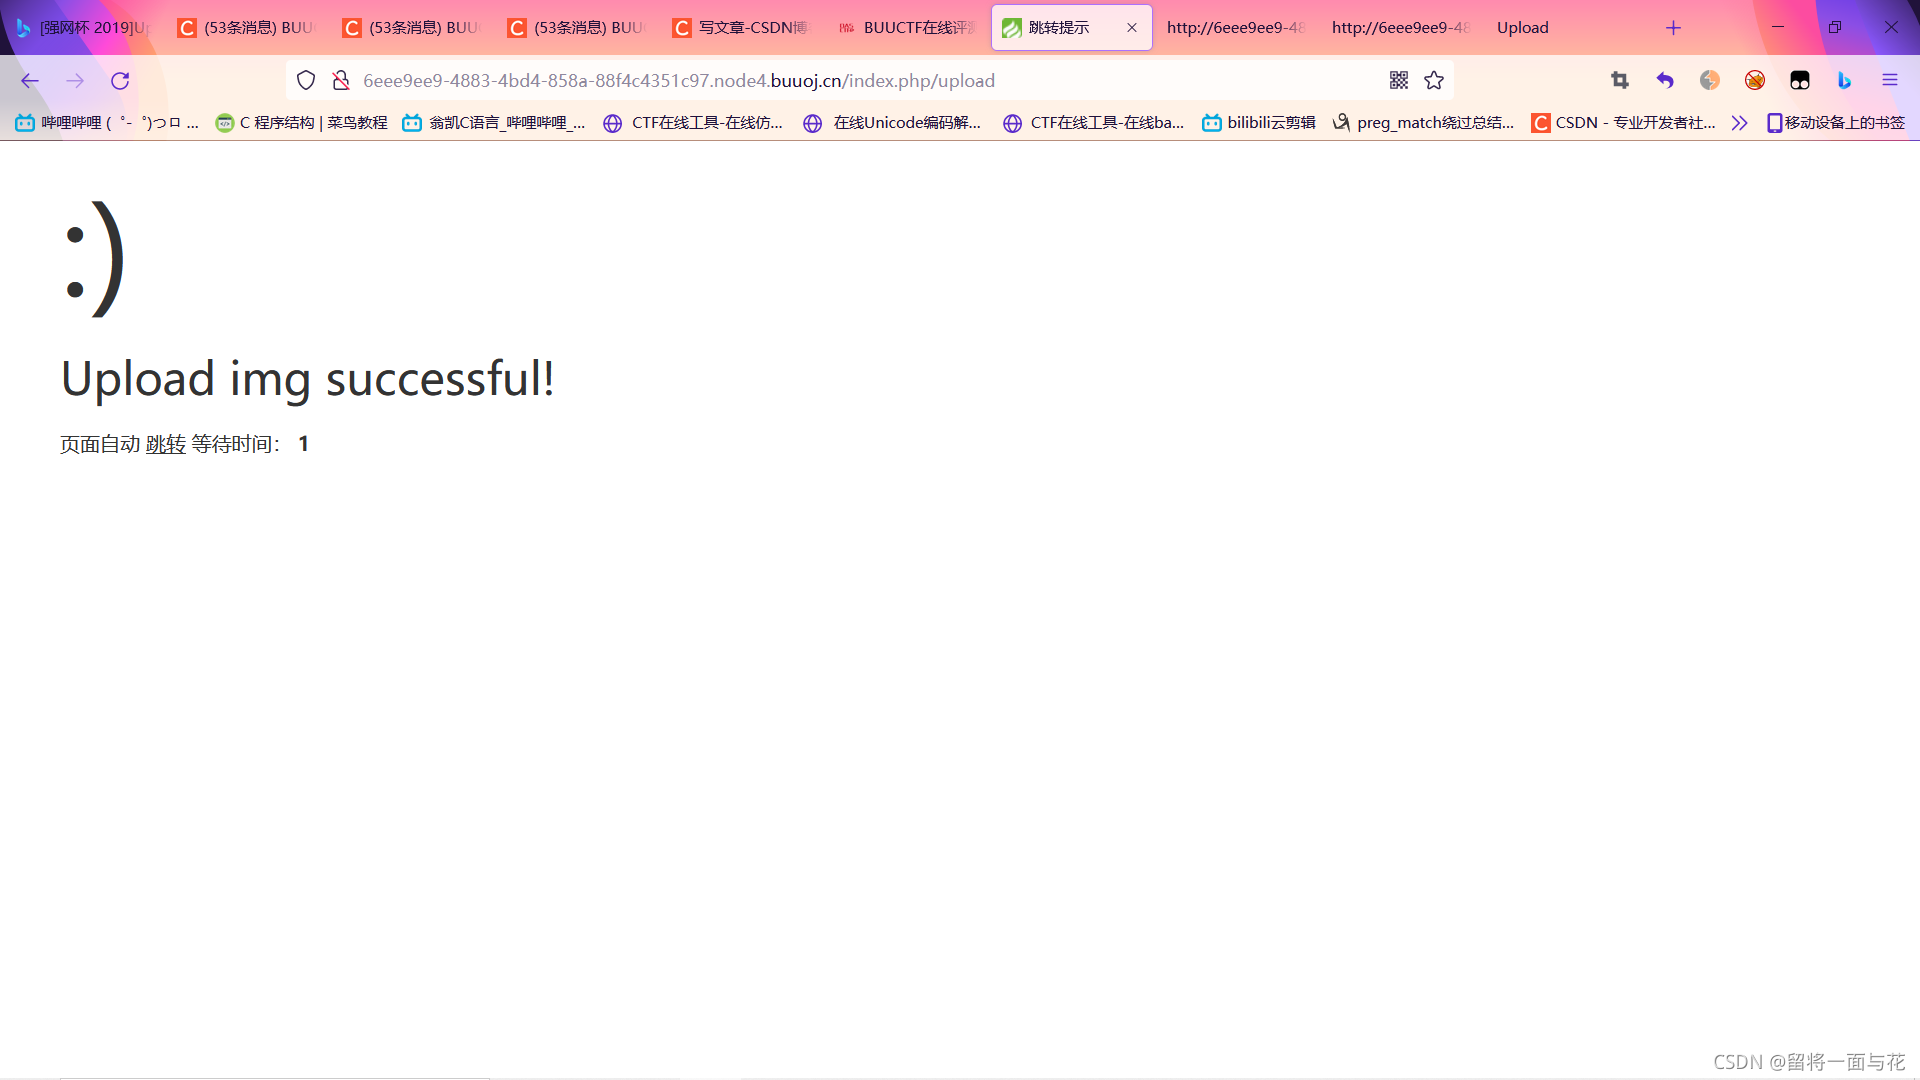The image size is (1920, 1080).
Task: Switch to the BUUCTF online judge tab
Action: pos(907,28)
